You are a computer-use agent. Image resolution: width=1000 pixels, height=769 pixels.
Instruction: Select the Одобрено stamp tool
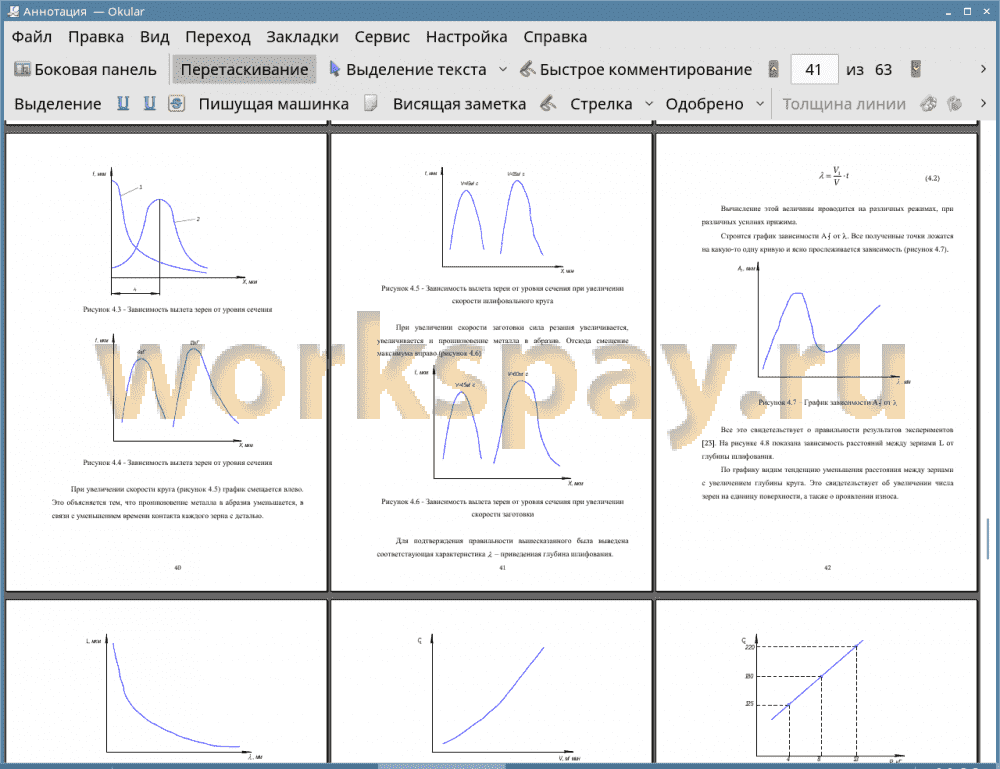(x=704, y=104)
